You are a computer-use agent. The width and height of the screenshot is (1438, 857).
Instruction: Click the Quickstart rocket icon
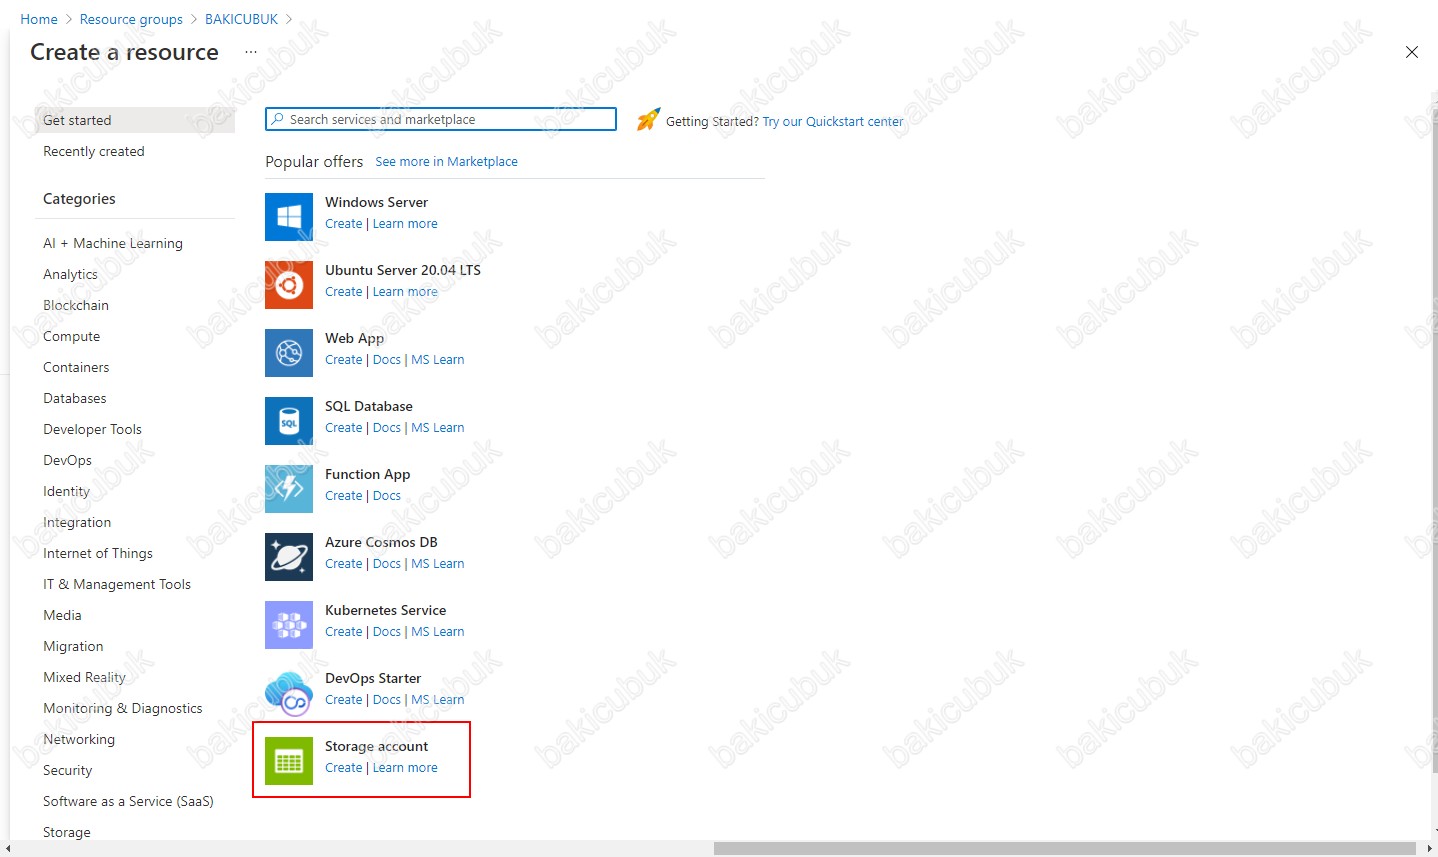(x=648, y=120)
